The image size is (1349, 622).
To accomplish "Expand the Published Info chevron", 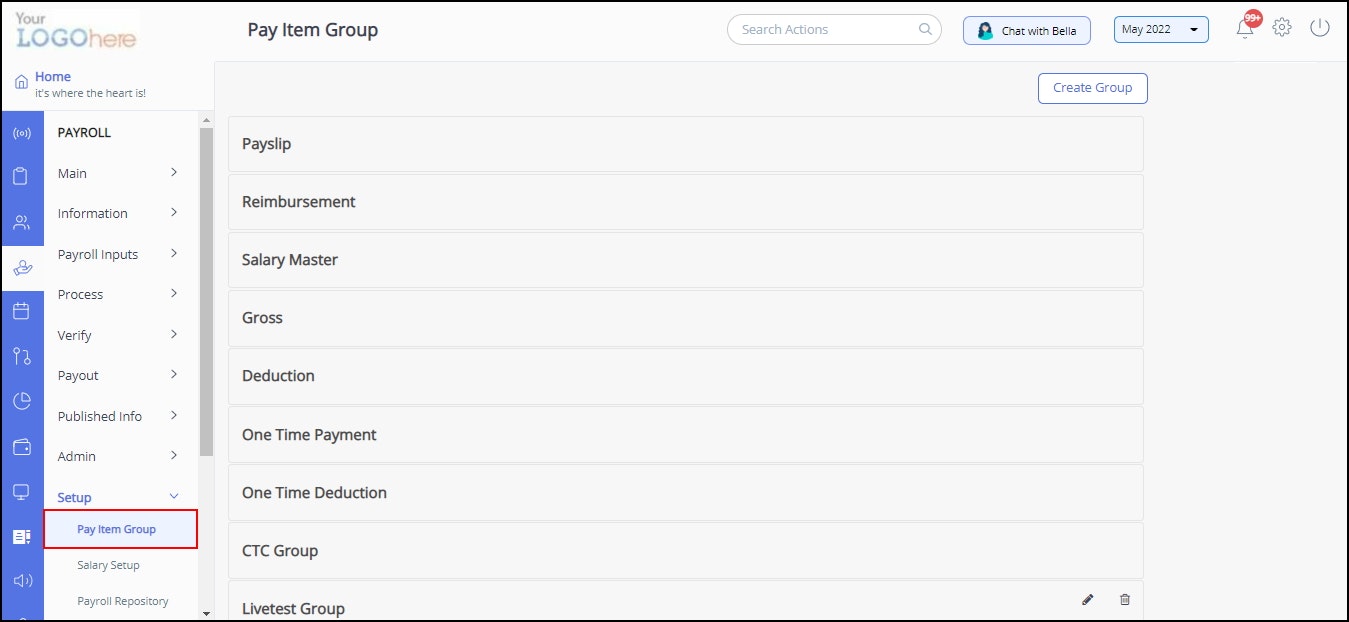I will coord(174,415).
